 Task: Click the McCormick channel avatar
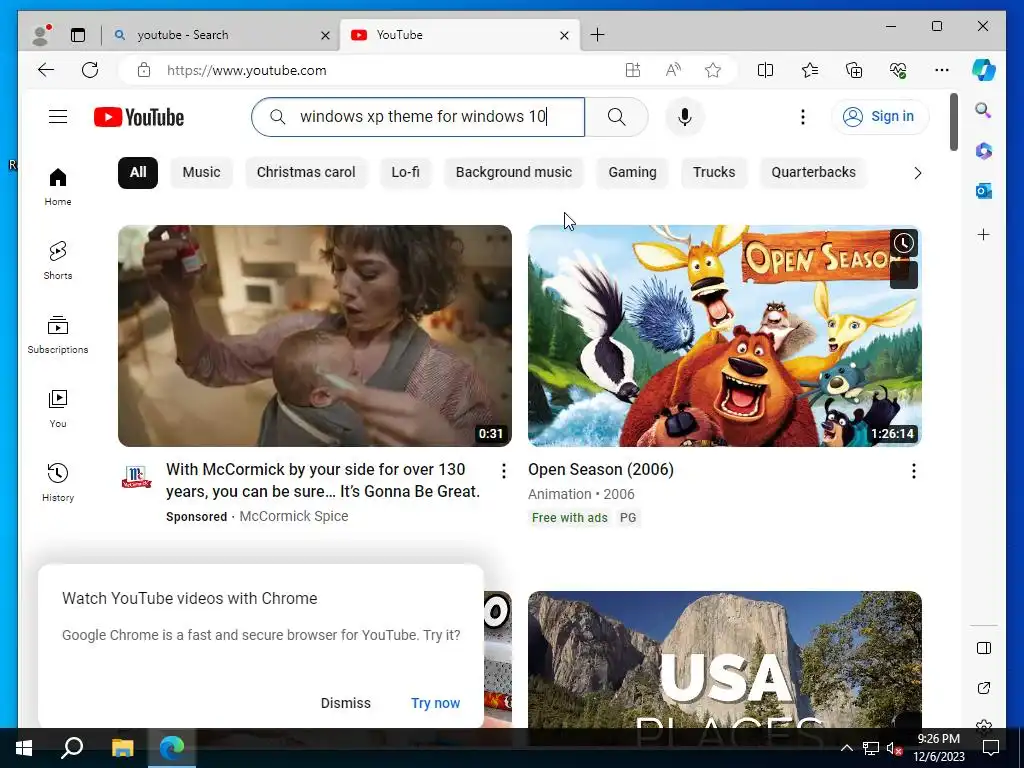(136, 477)
